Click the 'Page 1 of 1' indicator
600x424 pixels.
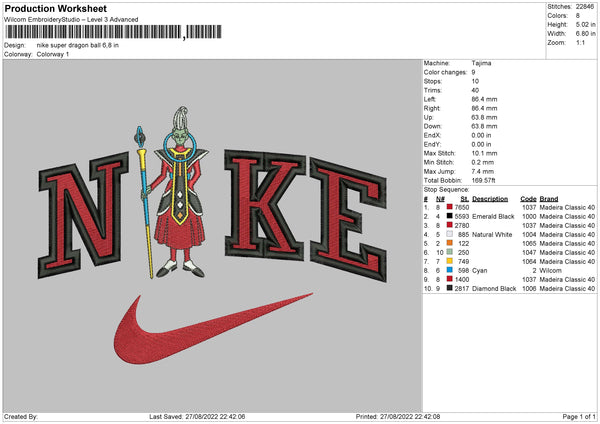[579, 416]
